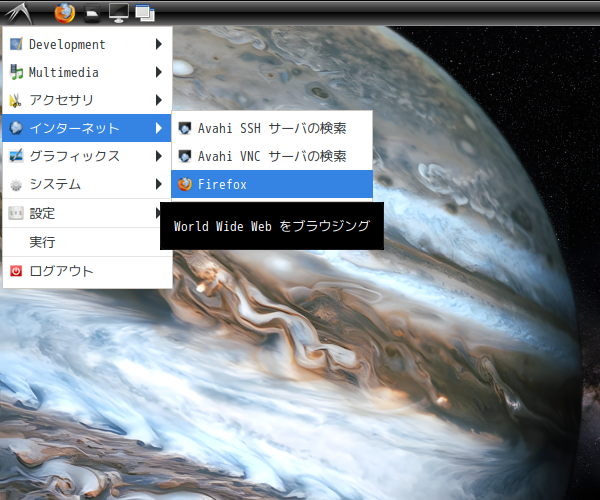Click the monitor icon in the panel
Screen dimensions: 600x500
[x=119, y=13]
